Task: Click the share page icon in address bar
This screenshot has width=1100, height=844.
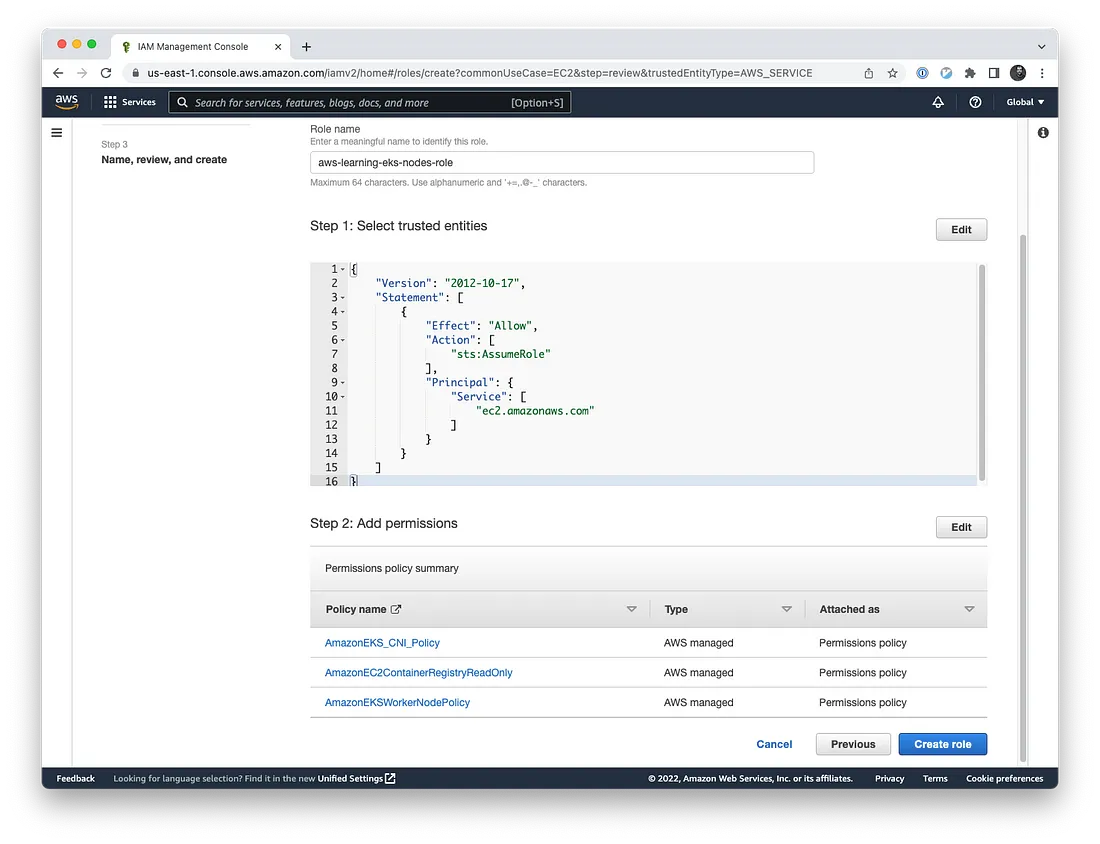Action: click(x=868, y=73)
